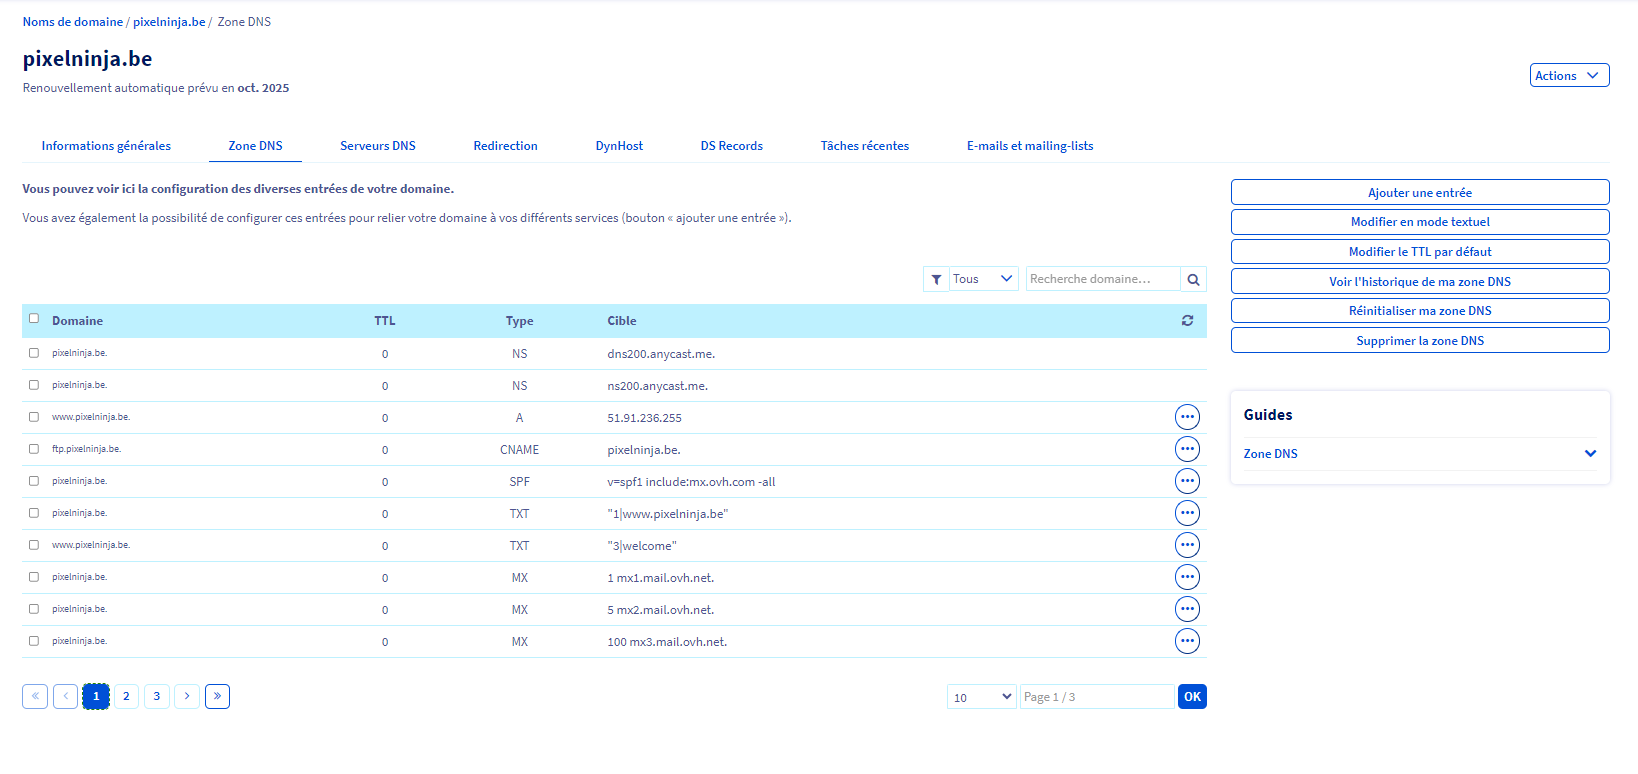This screenshot has height=774, width=1638.
Task: Open options menu for the SPF record
Action: (1187, 481)
